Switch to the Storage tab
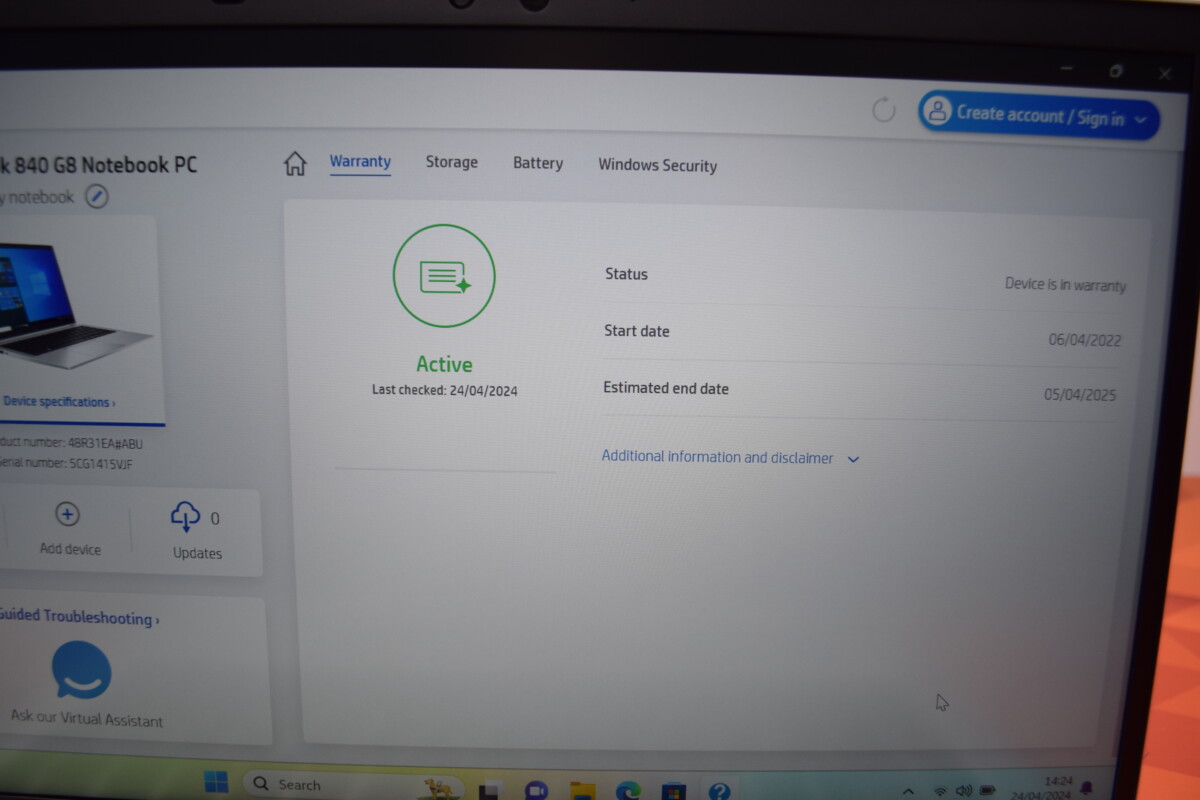 tap(452, 162)
